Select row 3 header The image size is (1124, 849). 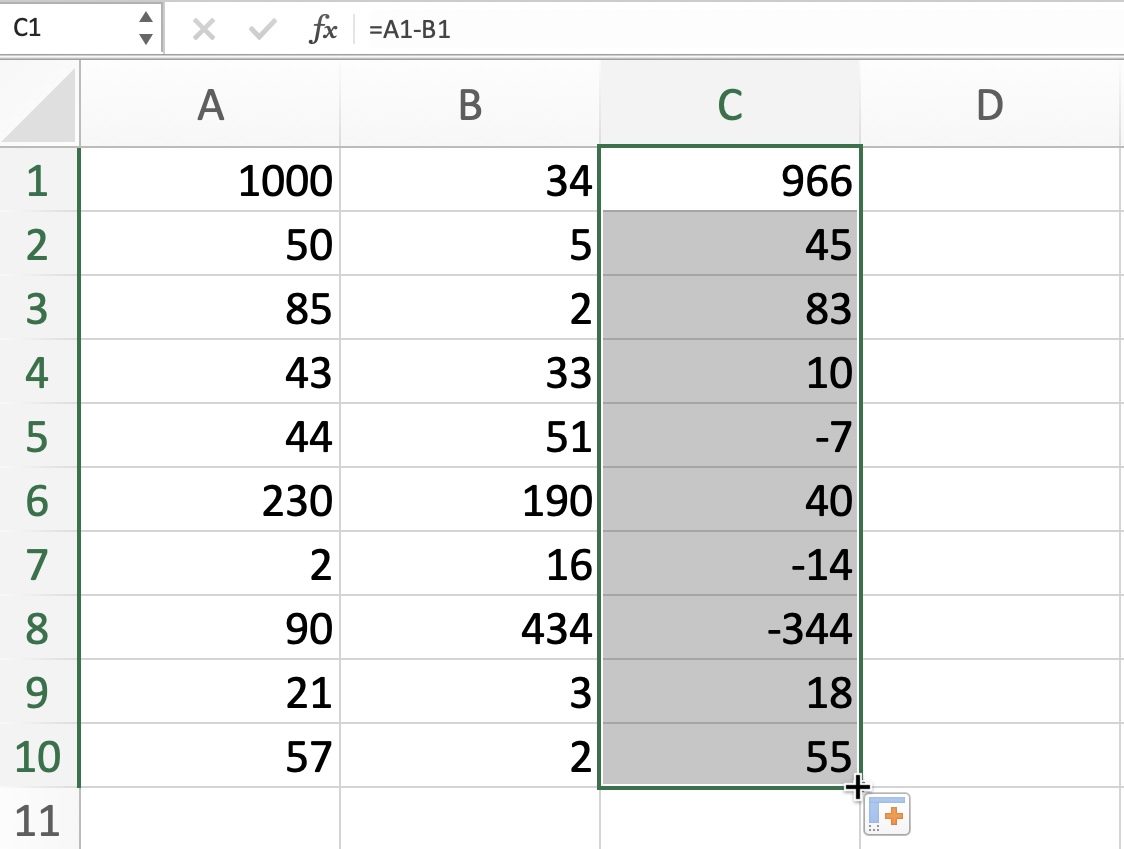pyautogui.click(x=39, y=307)
